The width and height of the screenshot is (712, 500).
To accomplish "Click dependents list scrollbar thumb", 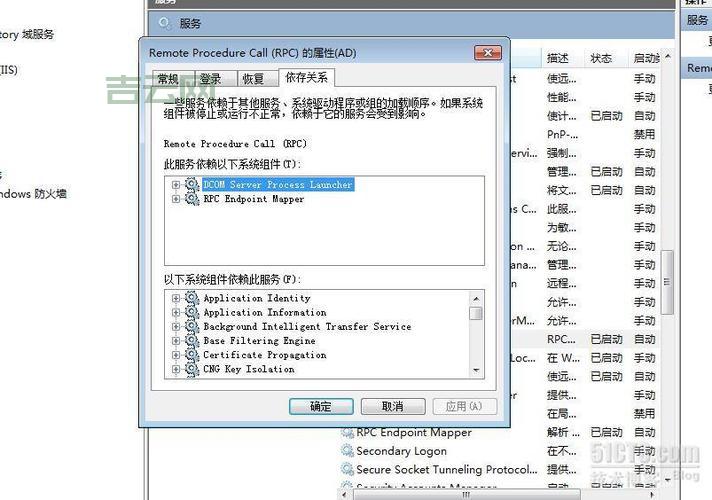I will pyautogui.click(x=476, y=313).
